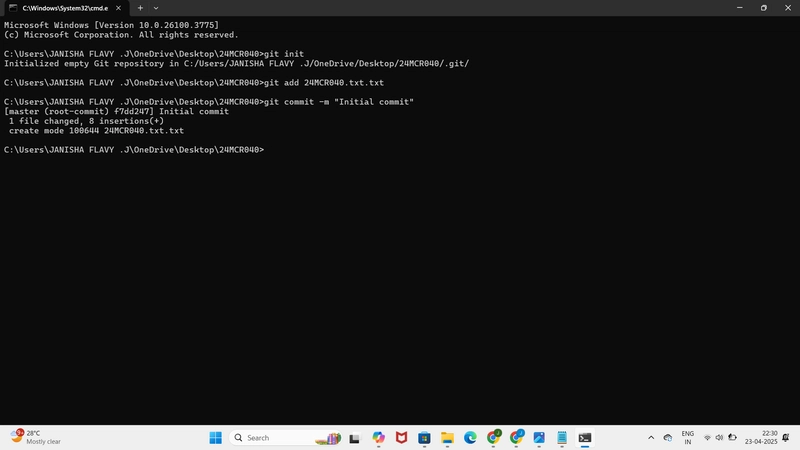Click the cmd icon in the terminal tab

point(13,8)
